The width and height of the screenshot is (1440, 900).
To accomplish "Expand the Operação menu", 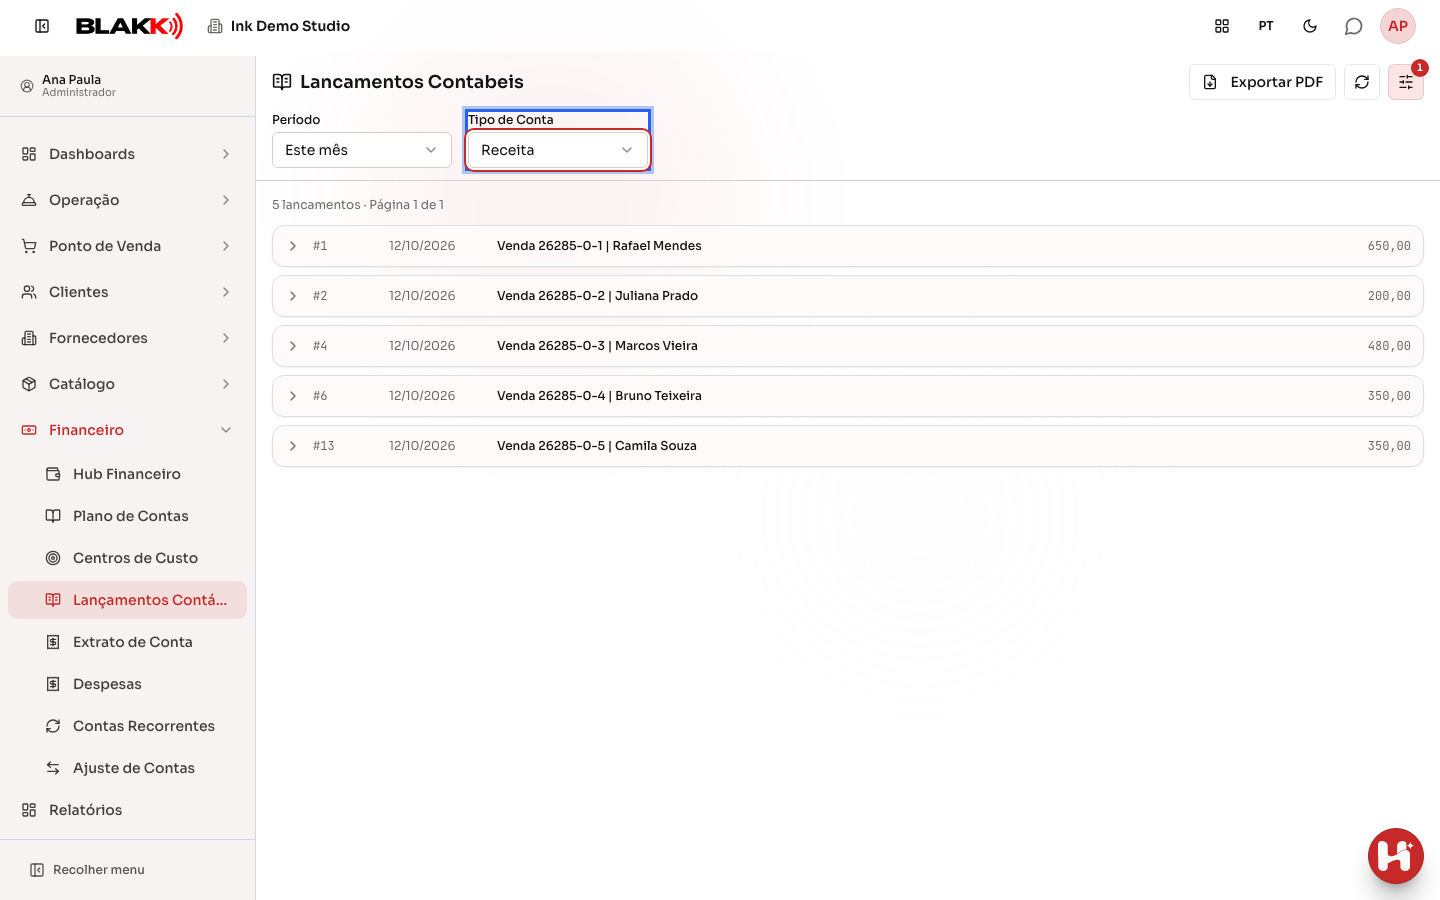I will pyautogui.click(x=127, y=200).
